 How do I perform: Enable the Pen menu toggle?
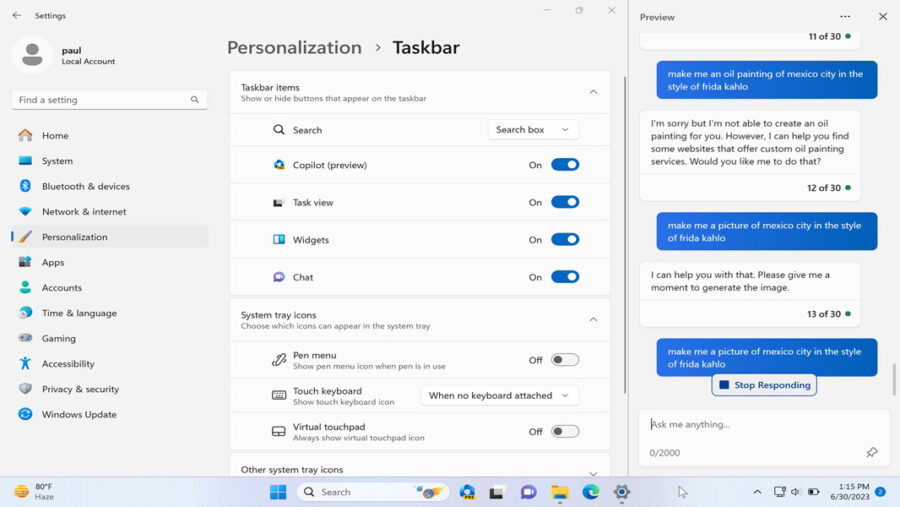(565, 360)
